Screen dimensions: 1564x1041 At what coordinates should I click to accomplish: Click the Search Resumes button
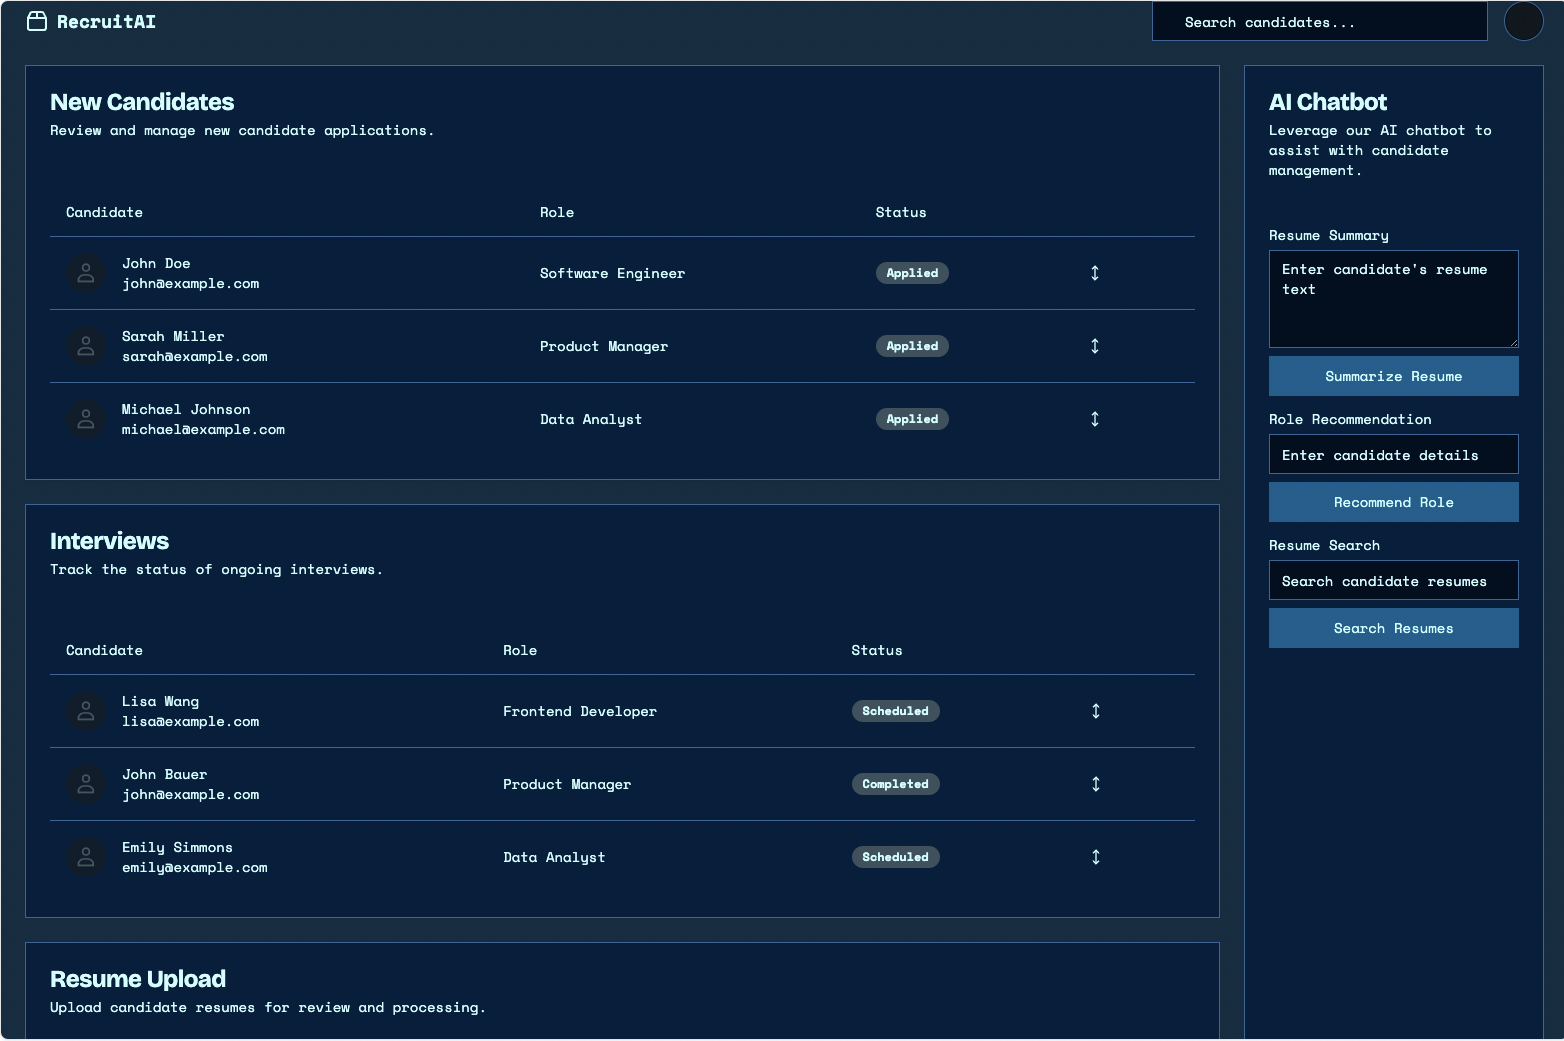click(x=1393, y=628)
